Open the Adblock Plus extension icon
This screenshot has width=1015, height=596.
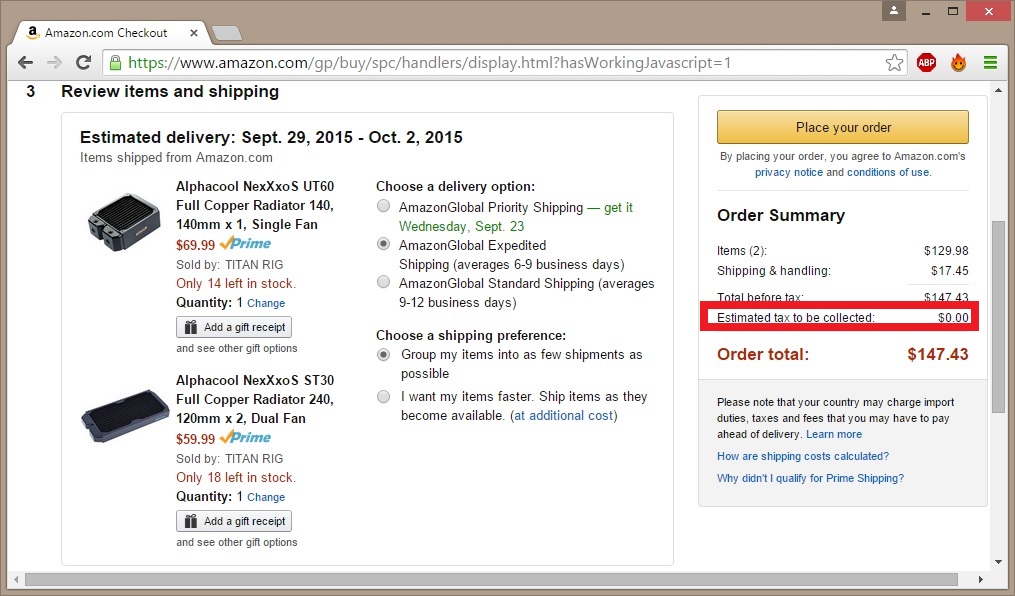927,63
